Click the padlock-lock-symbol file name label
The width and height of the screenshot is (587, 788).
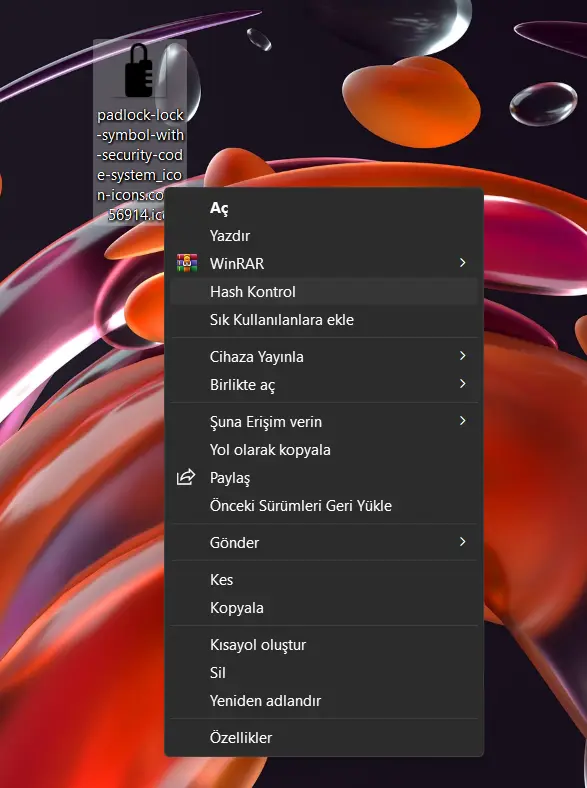pyautogui.click(x=140, y=165)
